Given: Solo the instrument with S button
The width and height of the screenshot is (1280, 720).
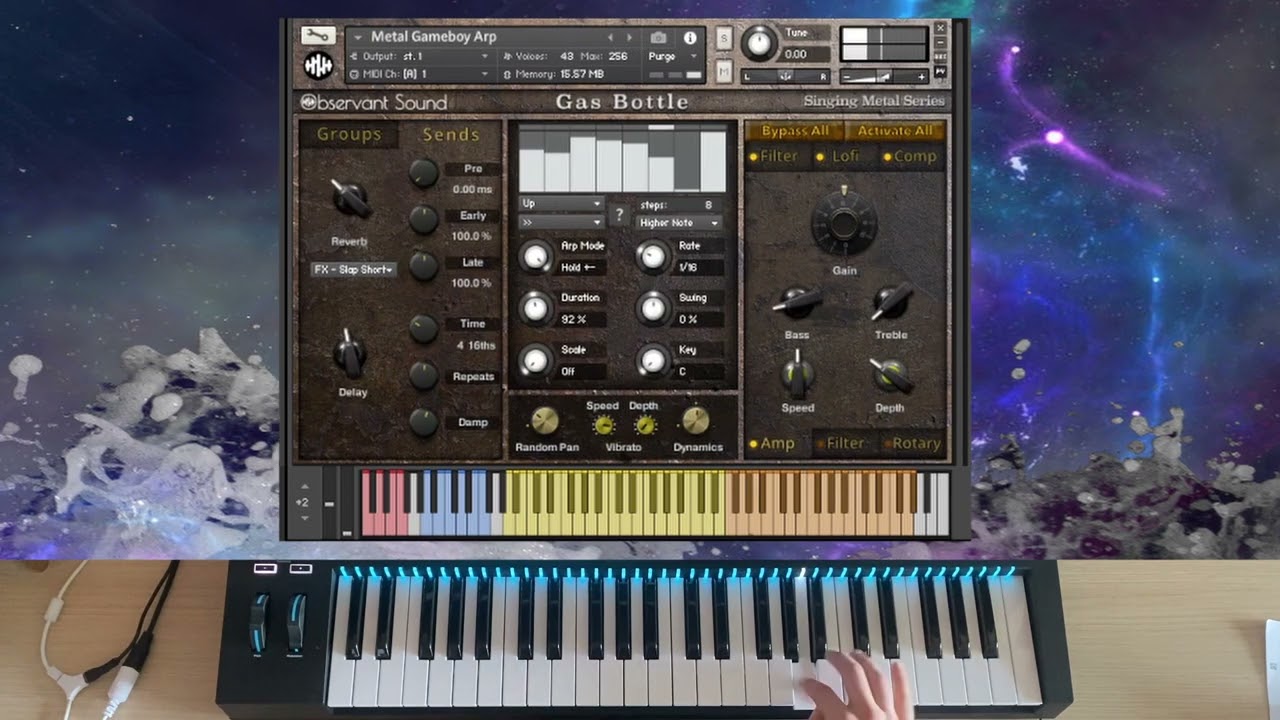Looking at the screenshot, I should [724, 38].
